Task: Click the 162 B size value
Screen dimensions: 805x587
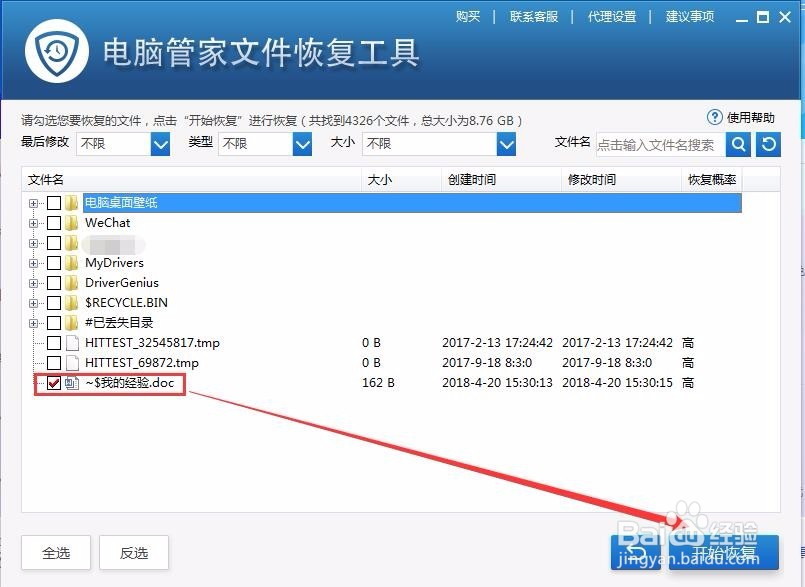Action: point(378,383)
